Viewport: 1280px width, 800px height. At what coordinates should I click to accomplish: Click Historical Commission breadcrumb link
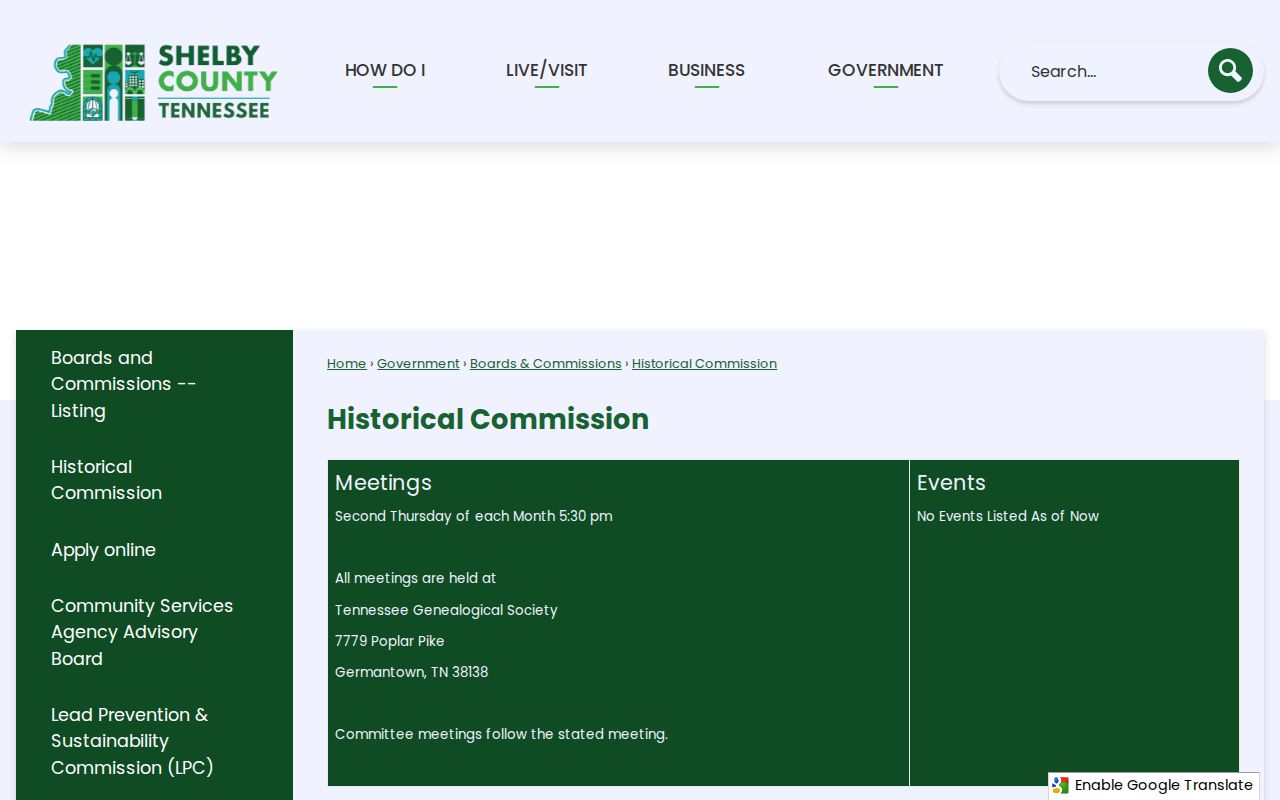pyautogui.click(x=704, y=364)
